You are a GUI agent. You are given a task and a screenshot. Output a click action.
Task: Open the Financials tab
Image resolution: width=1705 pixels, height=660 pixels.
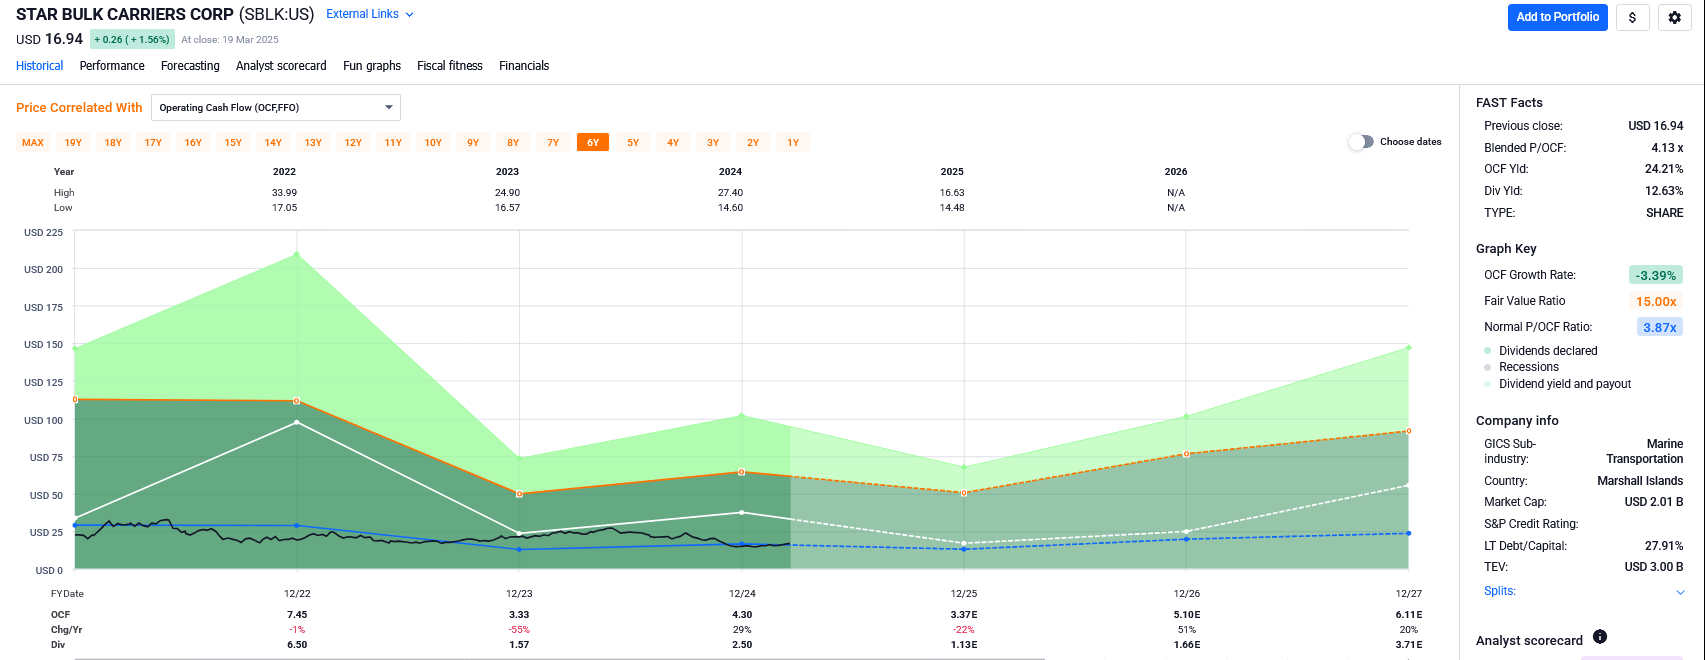click(x=524, y=66)
